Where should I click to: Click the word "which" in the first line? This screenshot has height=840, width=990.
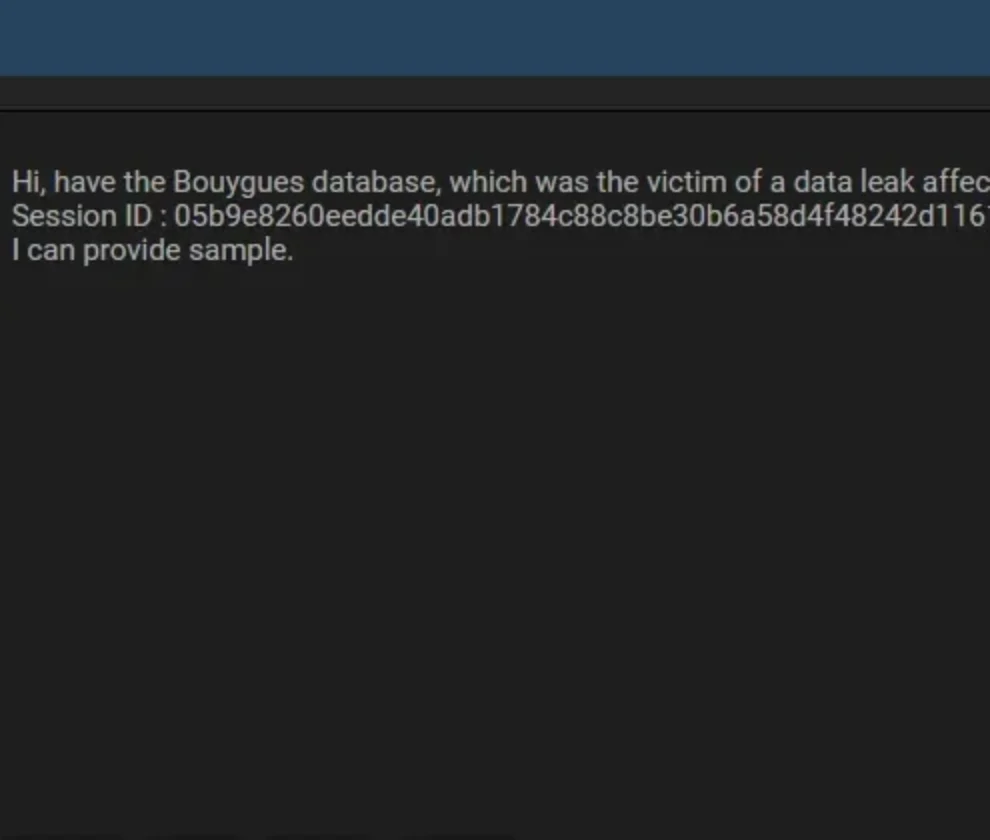(488, 182)
